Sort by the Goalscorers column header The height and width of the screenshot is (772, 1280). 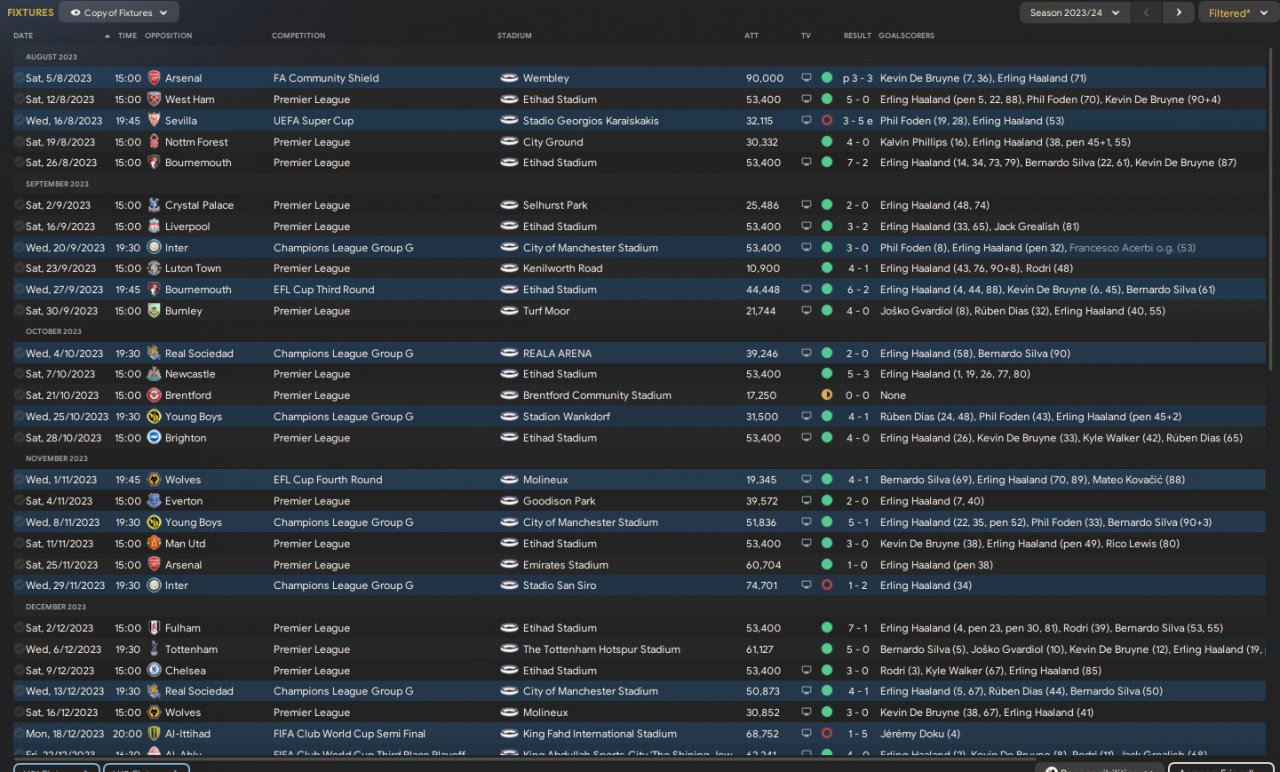coord(906,36)
